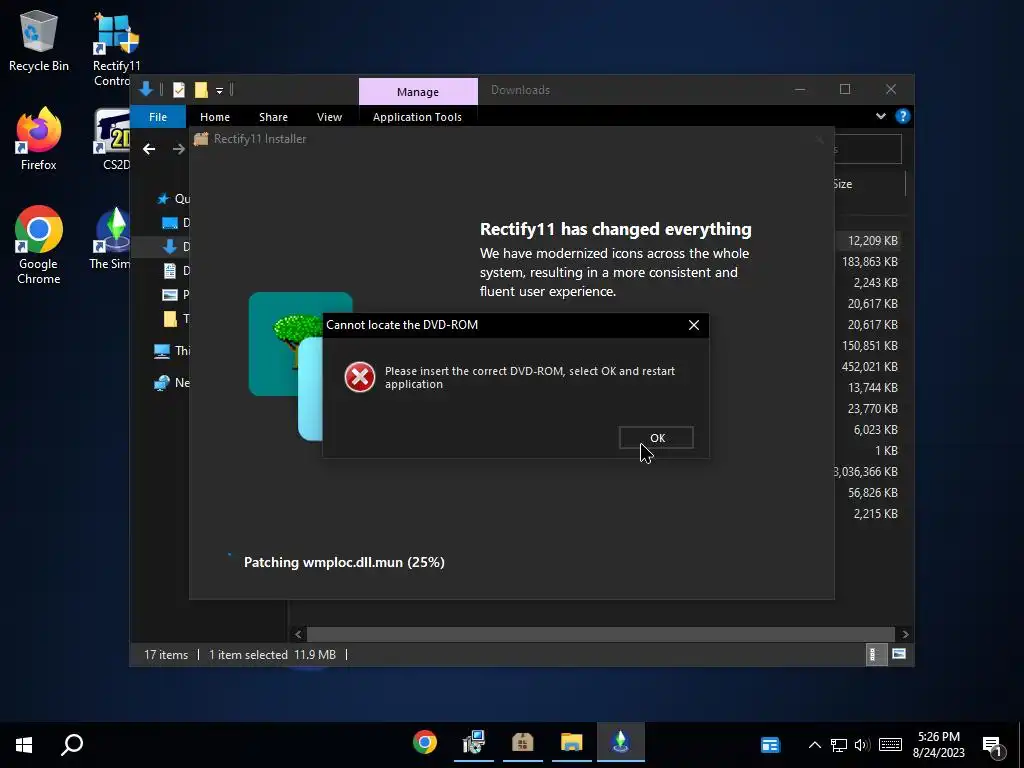
Task: Launch Firefox from the desktop
Action: click(39, 139)
